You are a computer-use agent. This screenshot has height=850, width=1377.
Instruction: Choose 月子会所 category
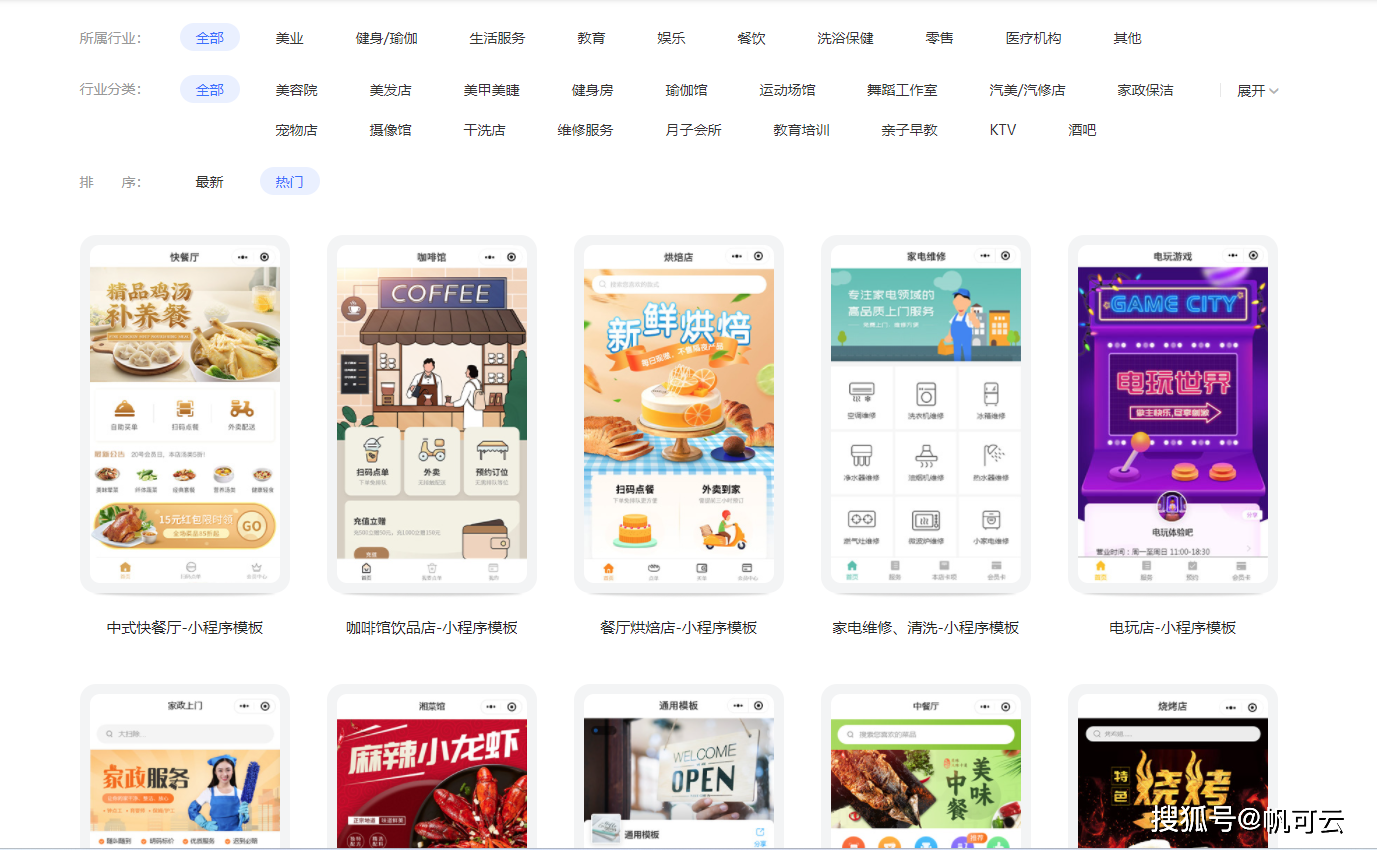tap(693, 130)
